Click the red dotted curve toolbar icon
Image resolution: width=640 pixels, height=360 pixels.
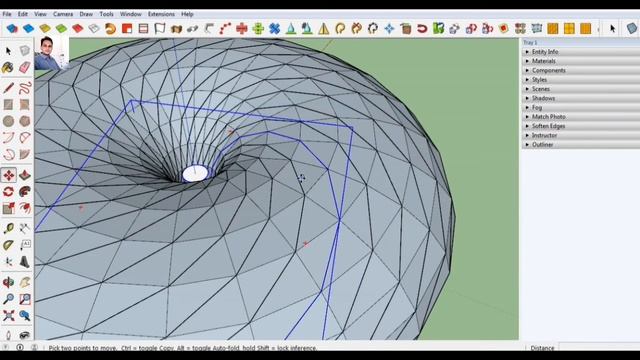(225, 29)
